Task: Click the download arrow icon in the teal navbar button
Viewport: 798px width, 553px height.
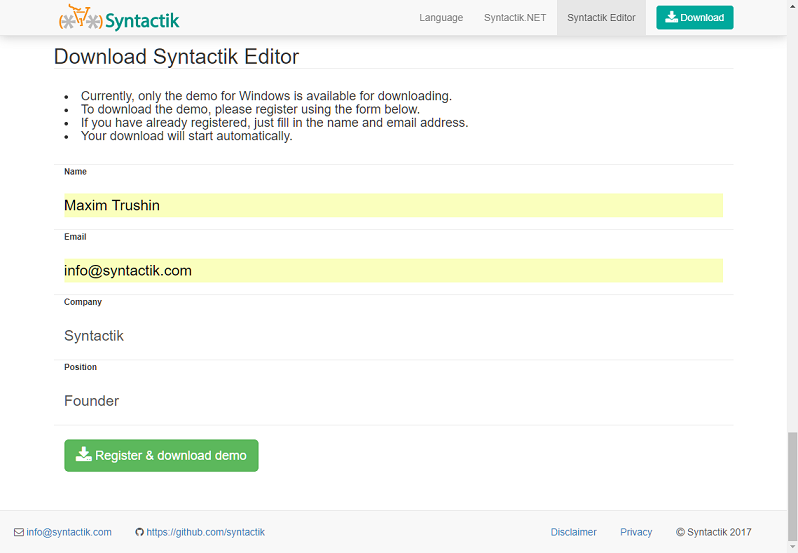Action: pos(671,17)
